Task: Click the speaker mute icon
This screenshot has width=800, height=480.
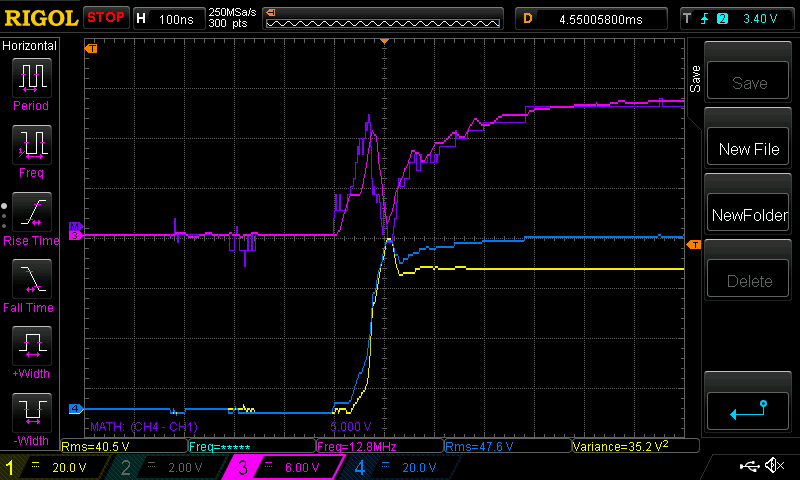Action: pos(773,466)
